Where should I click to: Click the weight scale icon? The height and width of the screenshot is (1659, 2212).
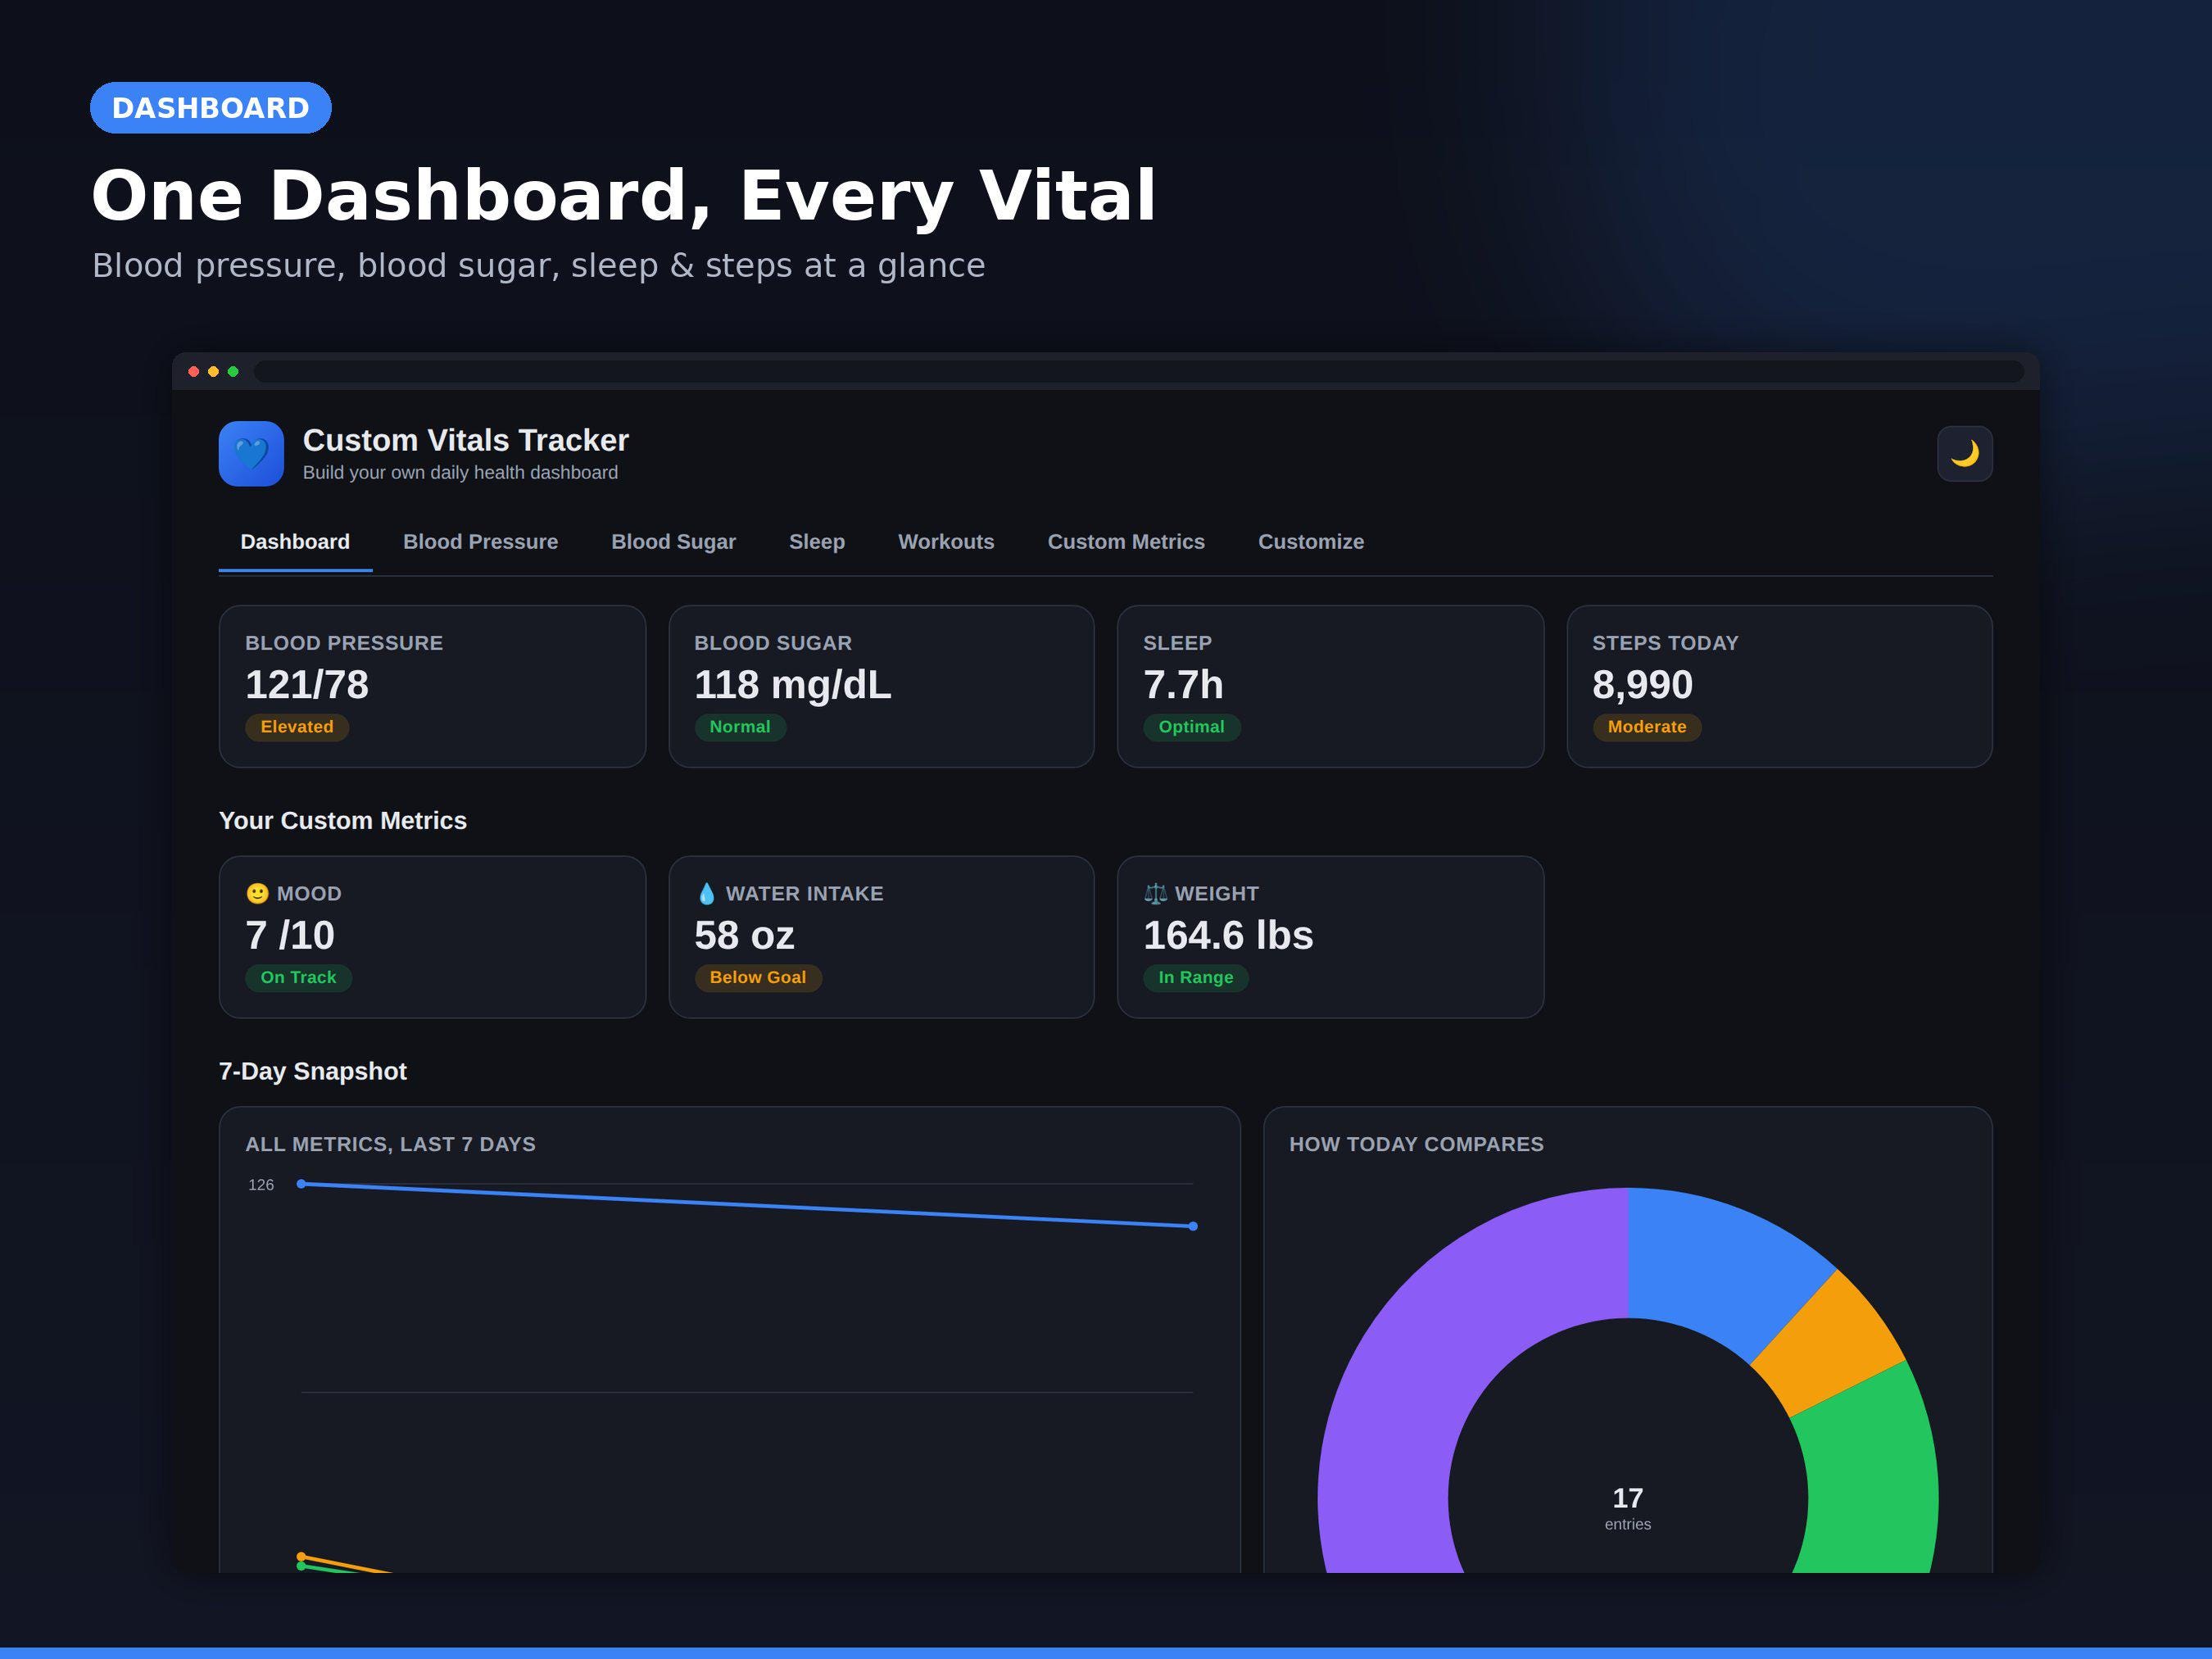(1155, 893)
